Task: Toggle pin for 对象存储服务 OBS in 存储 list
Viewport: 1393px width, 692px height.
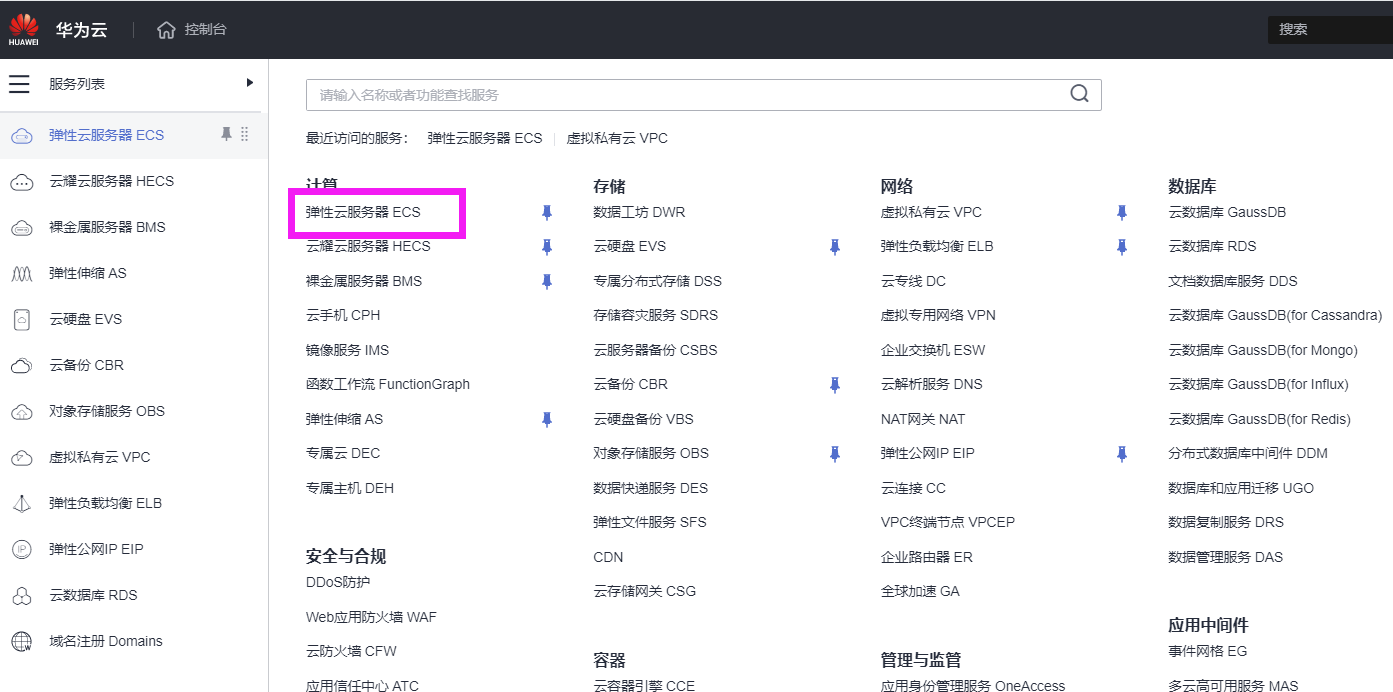Action: point(834,454)
